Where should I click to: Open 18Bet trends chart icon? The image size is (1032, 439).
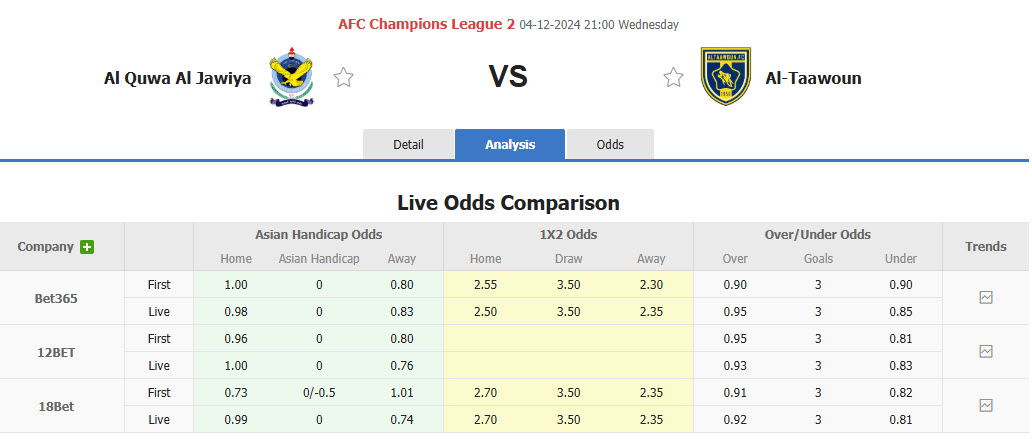click(986, 405)
